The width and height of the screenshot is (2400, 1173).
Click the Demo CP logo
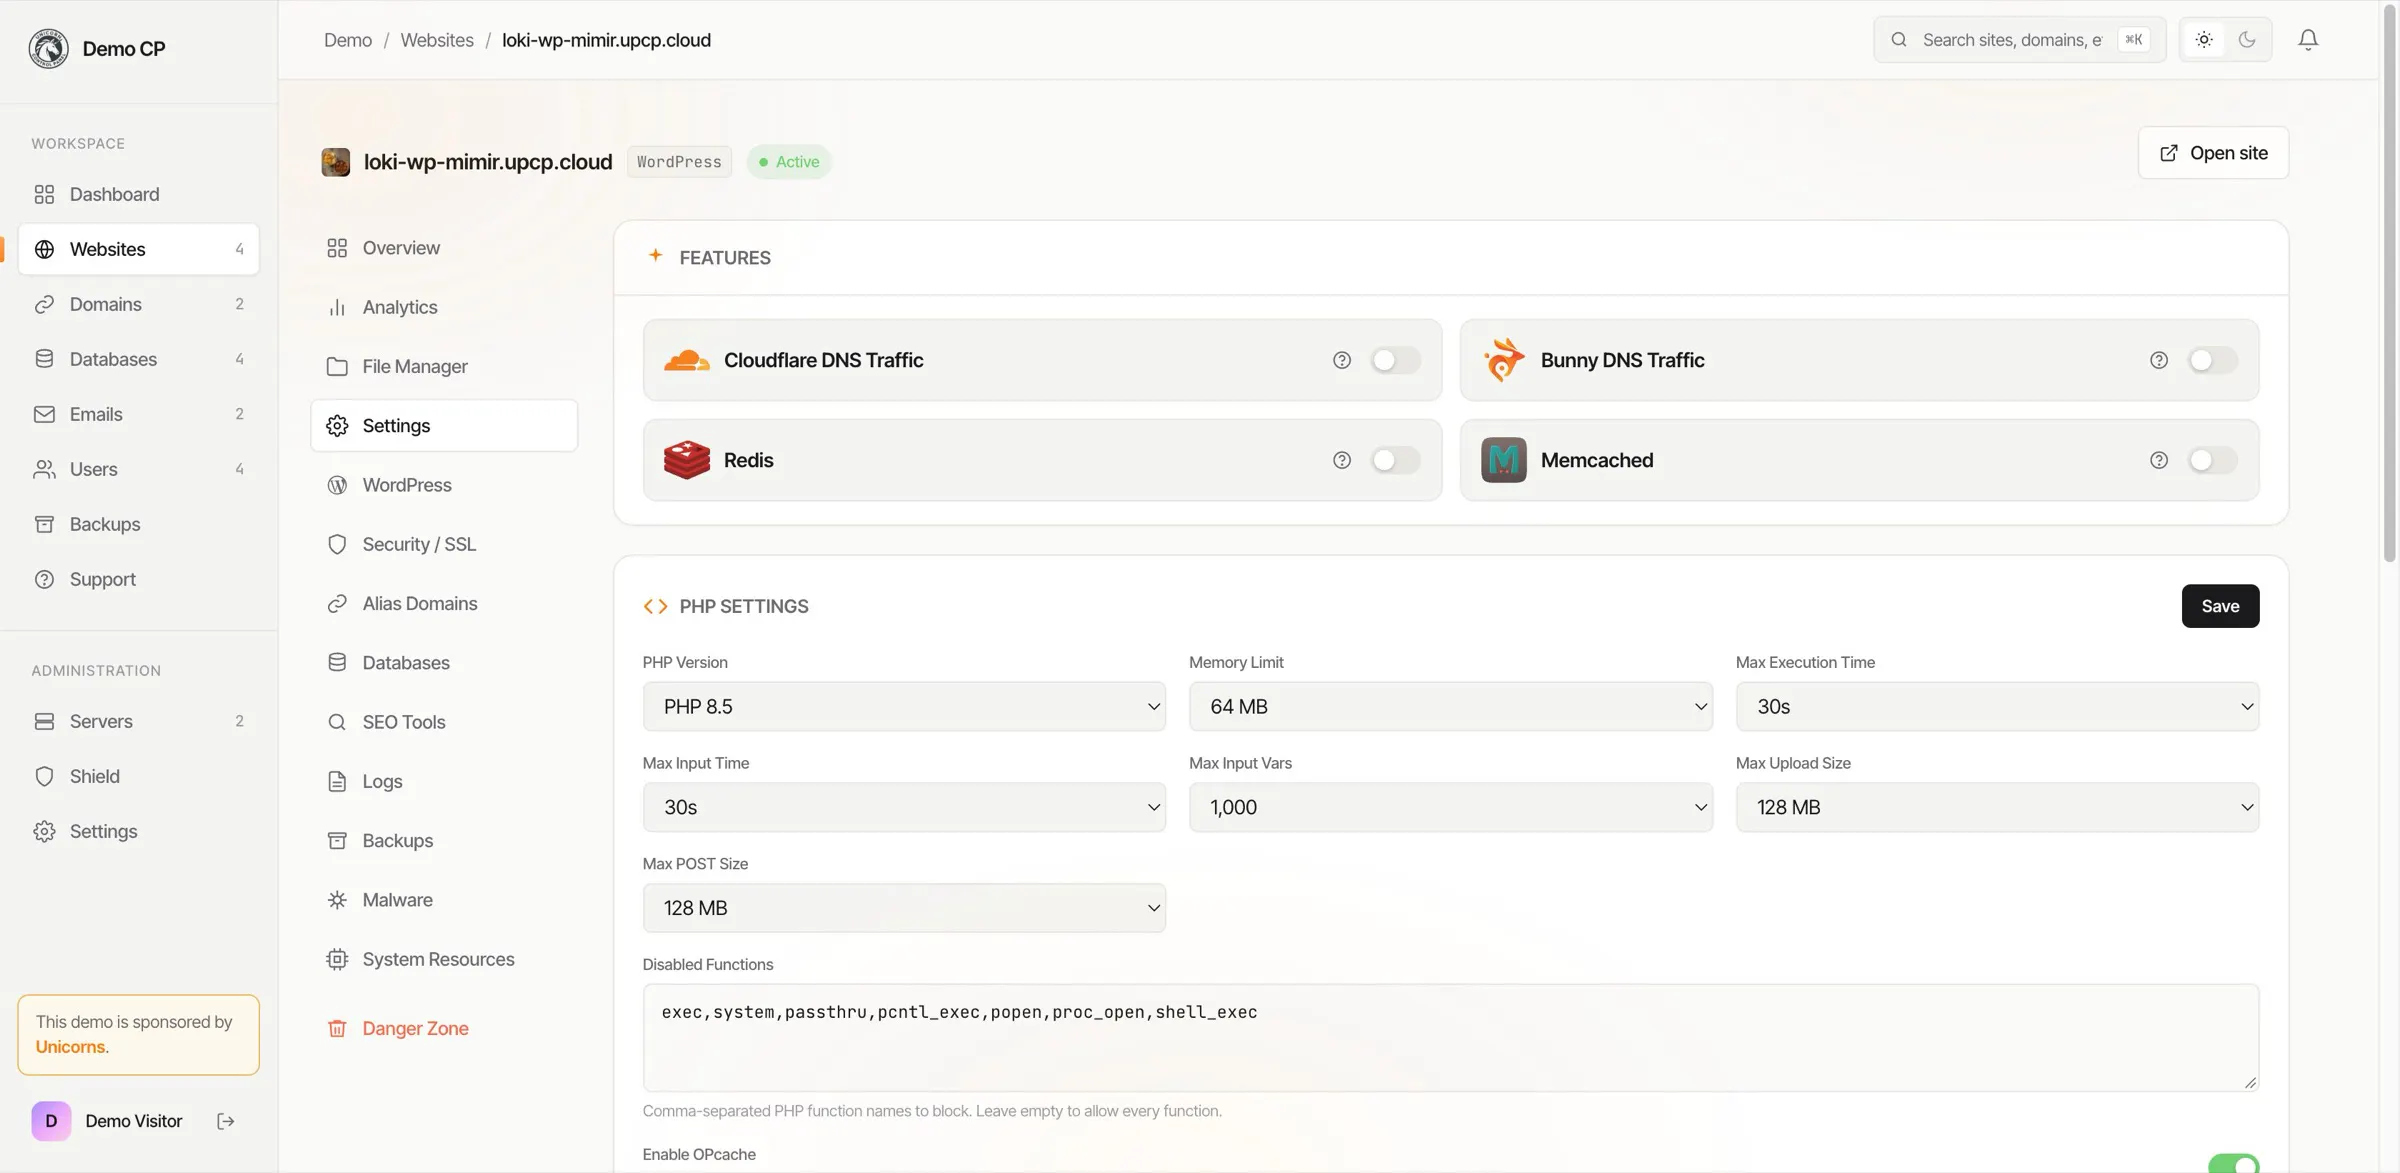(48, 48)
